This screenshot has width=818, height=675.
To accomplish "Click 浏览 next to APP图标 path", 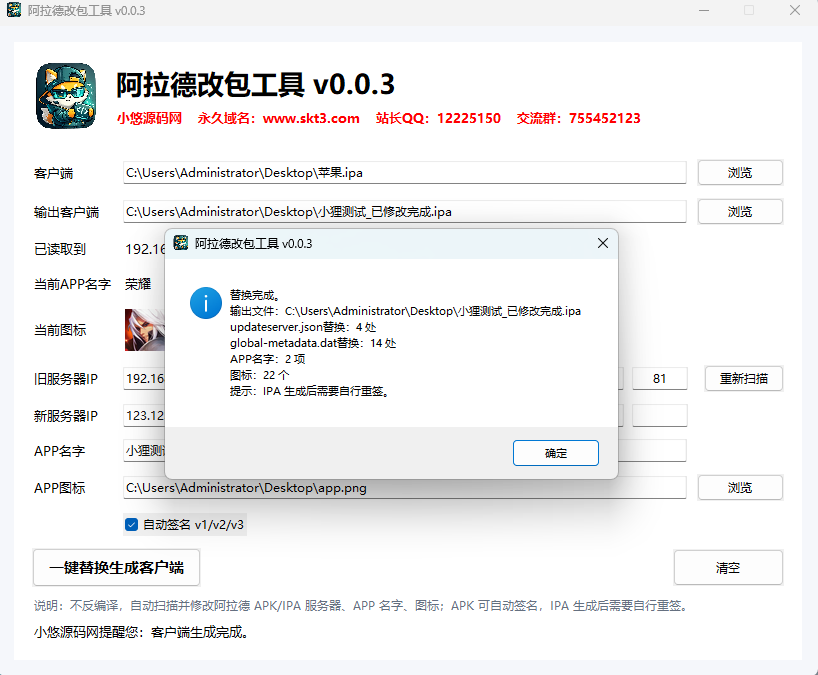I will pos(740,488).
